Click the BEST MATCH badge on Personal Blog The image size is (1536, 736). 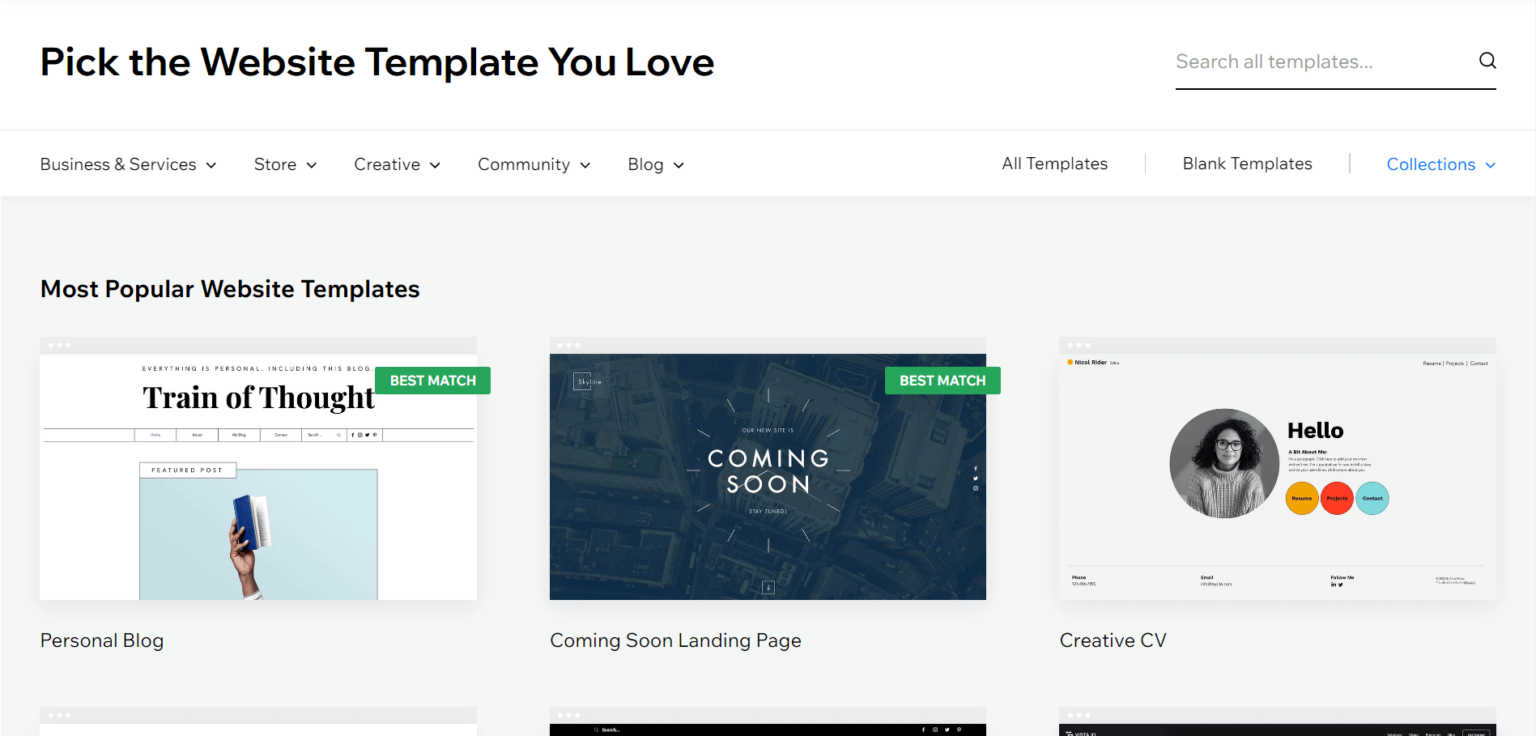(x=432, y=380)
